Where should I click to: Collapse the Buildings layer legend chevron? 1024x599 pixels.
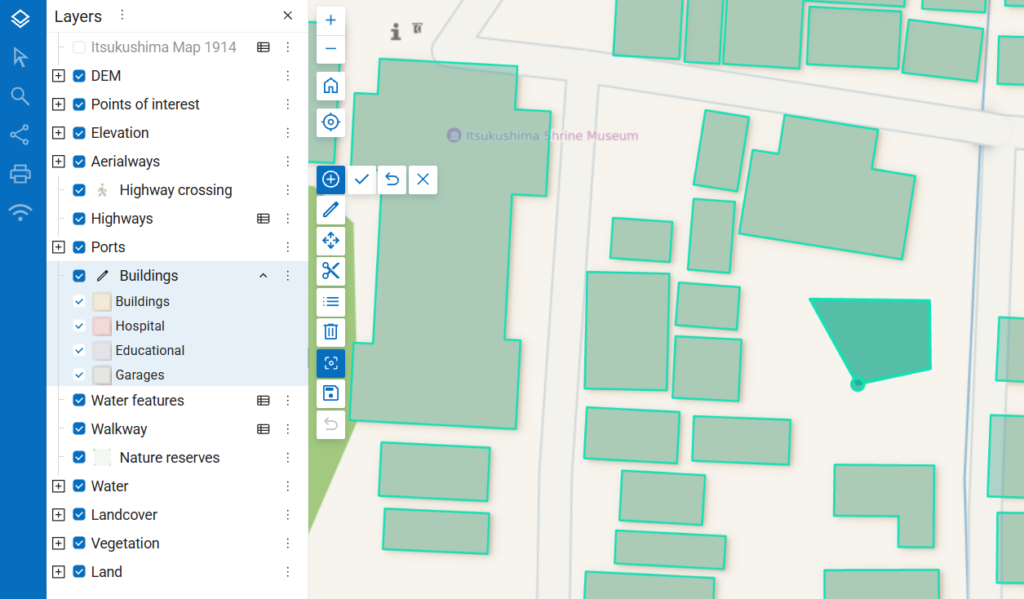pyautogui.click(x=263, y=276)
